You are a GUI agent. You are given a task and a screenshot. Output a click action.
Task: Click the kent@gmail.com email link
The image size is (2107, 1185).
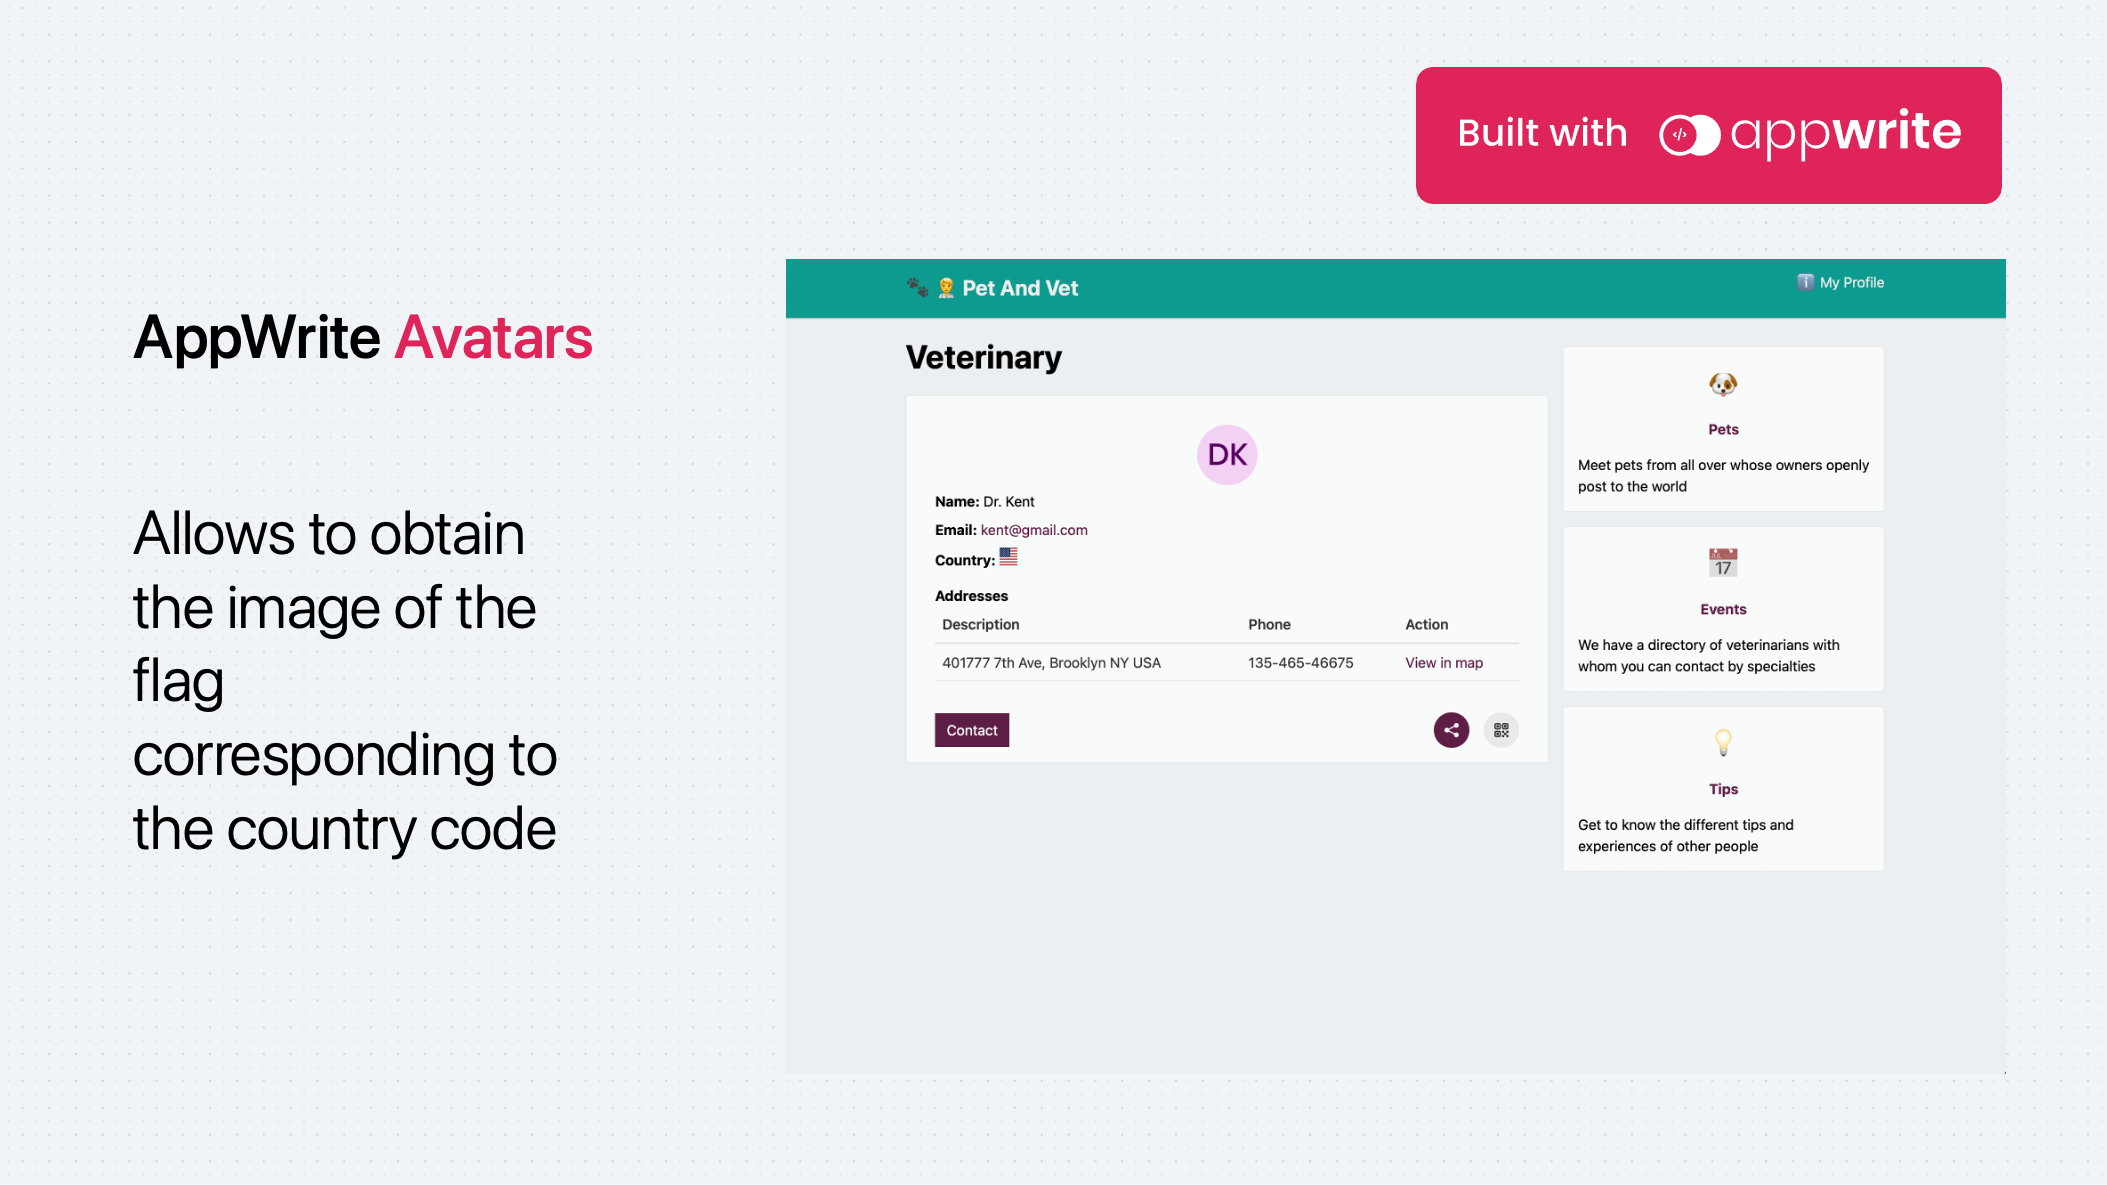coord(1034,530)
